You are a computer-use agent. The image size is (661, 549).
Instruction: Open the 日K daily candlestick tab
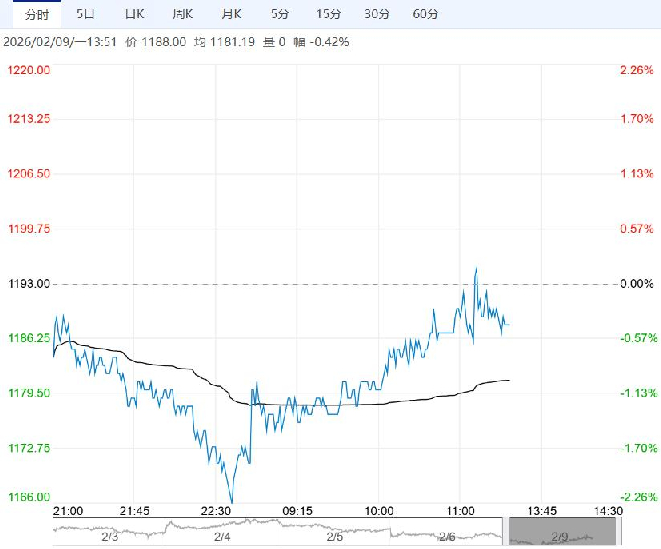pyautogui.click(x=134, y=14)
